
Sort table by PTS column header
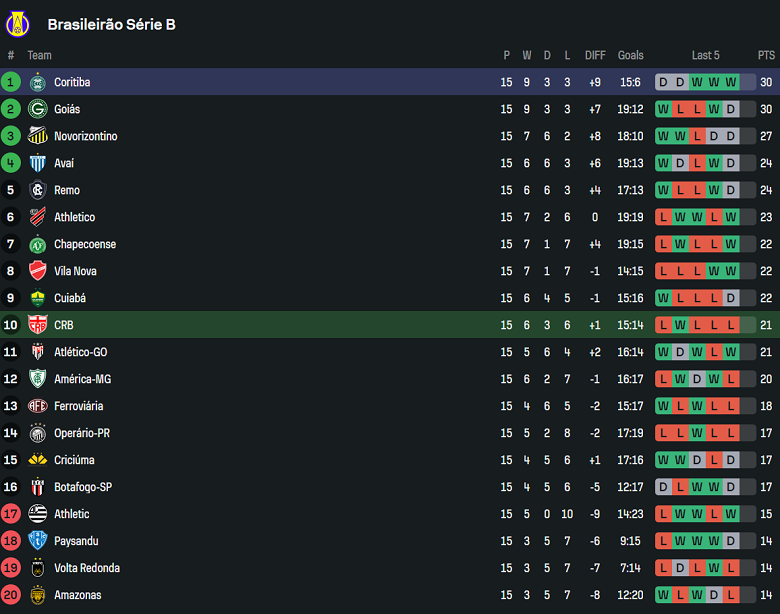766,55
